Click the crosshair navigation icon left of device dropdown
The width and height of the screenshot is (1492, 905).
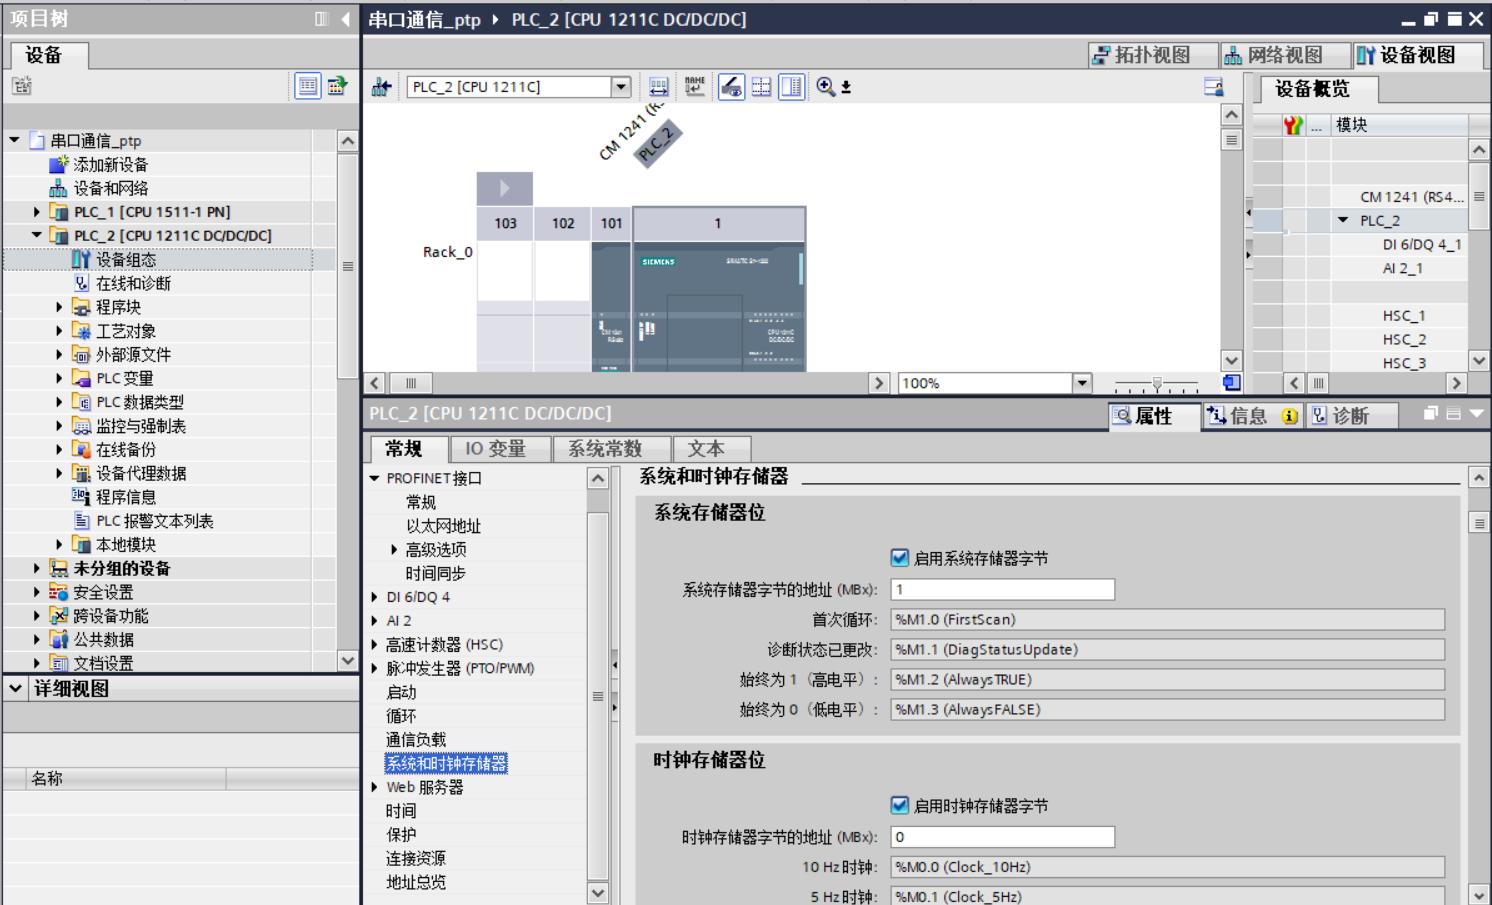(378, 86)
